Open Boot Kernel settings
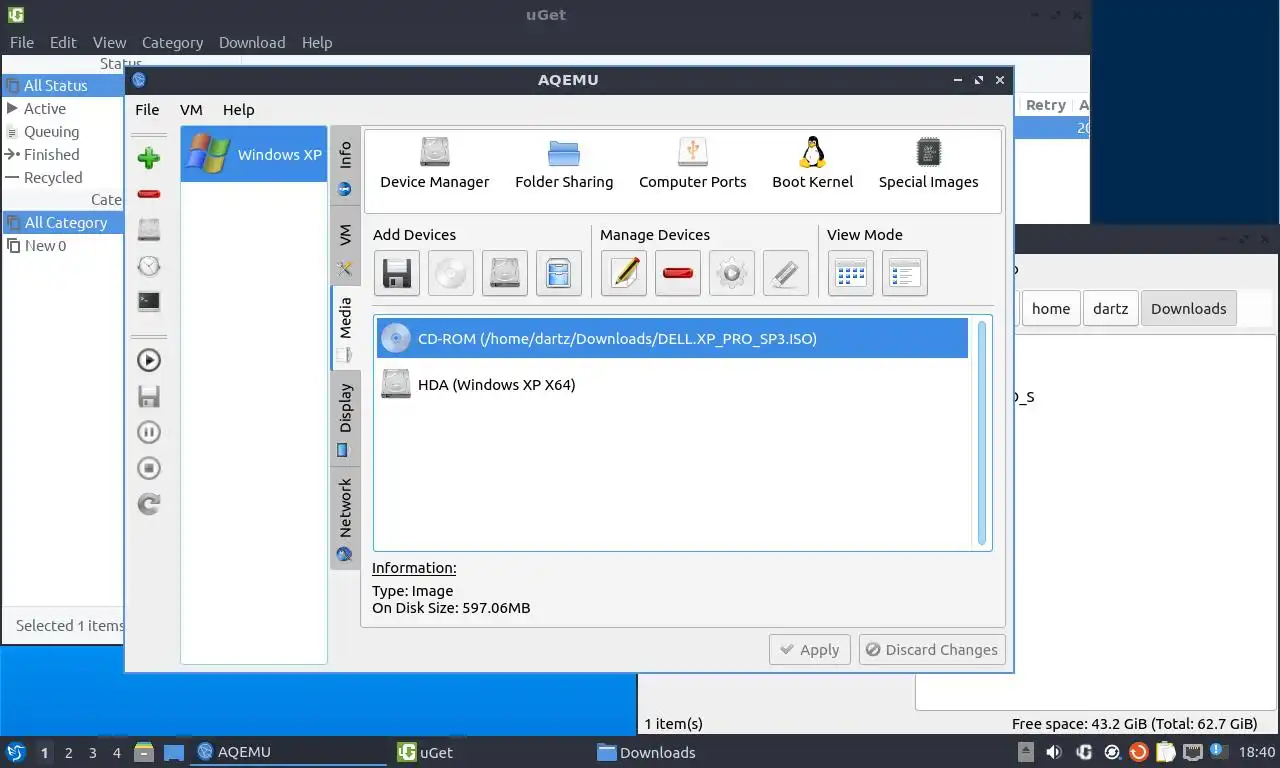 coord(813,164)
